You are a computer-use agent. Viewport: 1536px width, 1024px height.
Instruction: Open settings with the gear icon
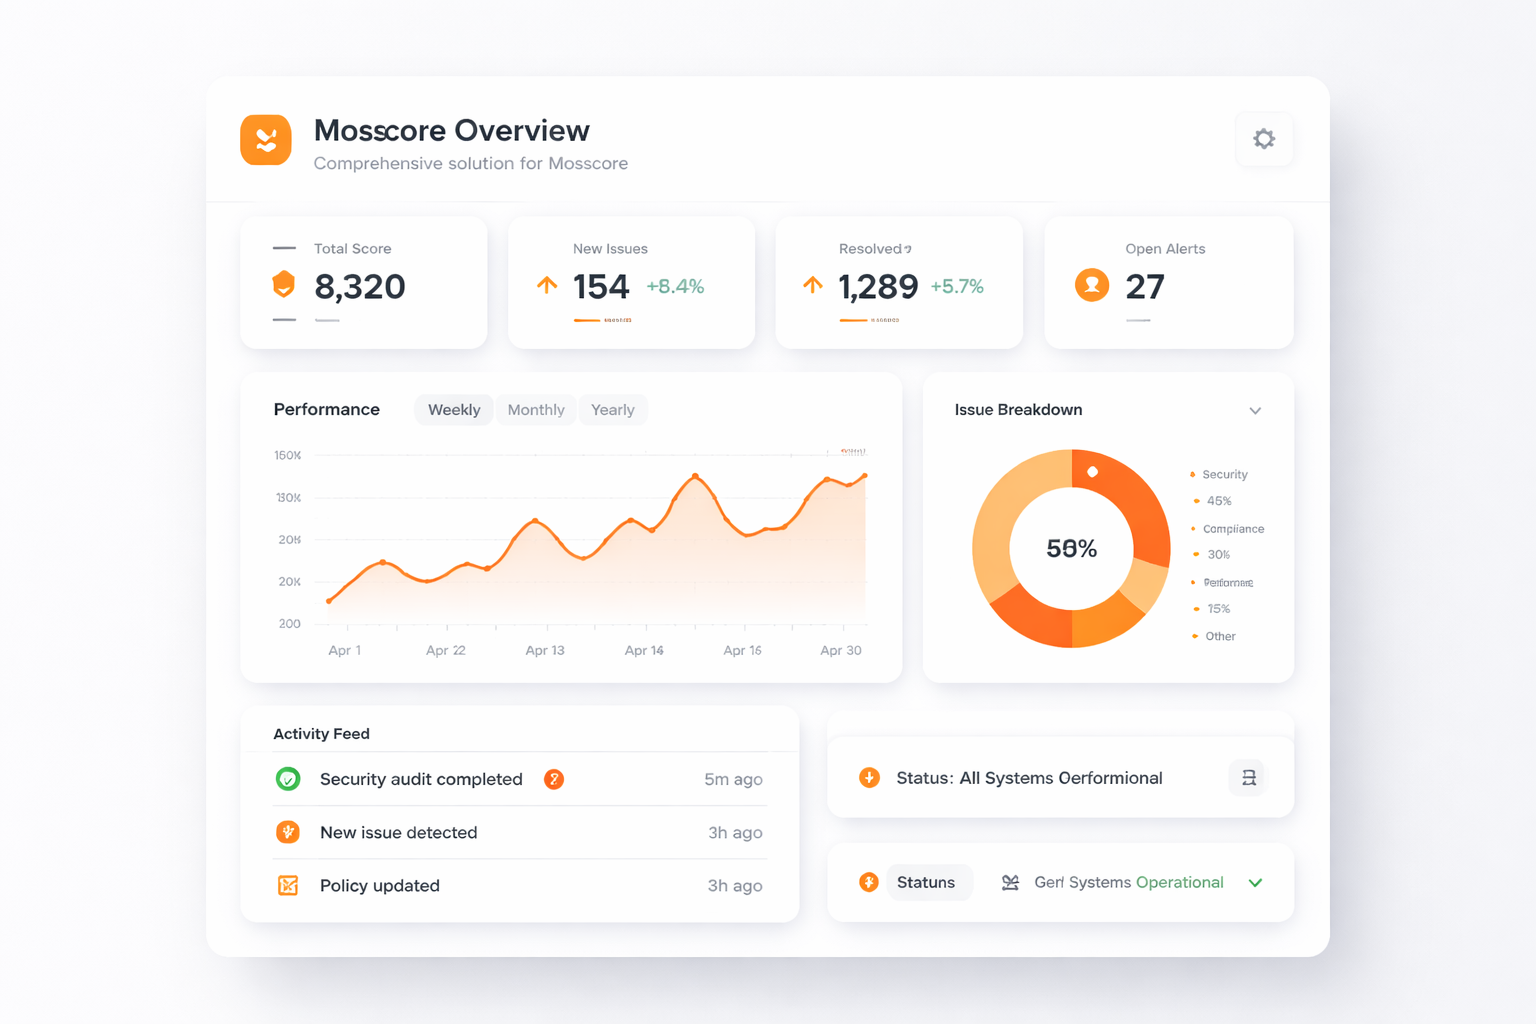pyautogui.click(x=1264, y=139)
